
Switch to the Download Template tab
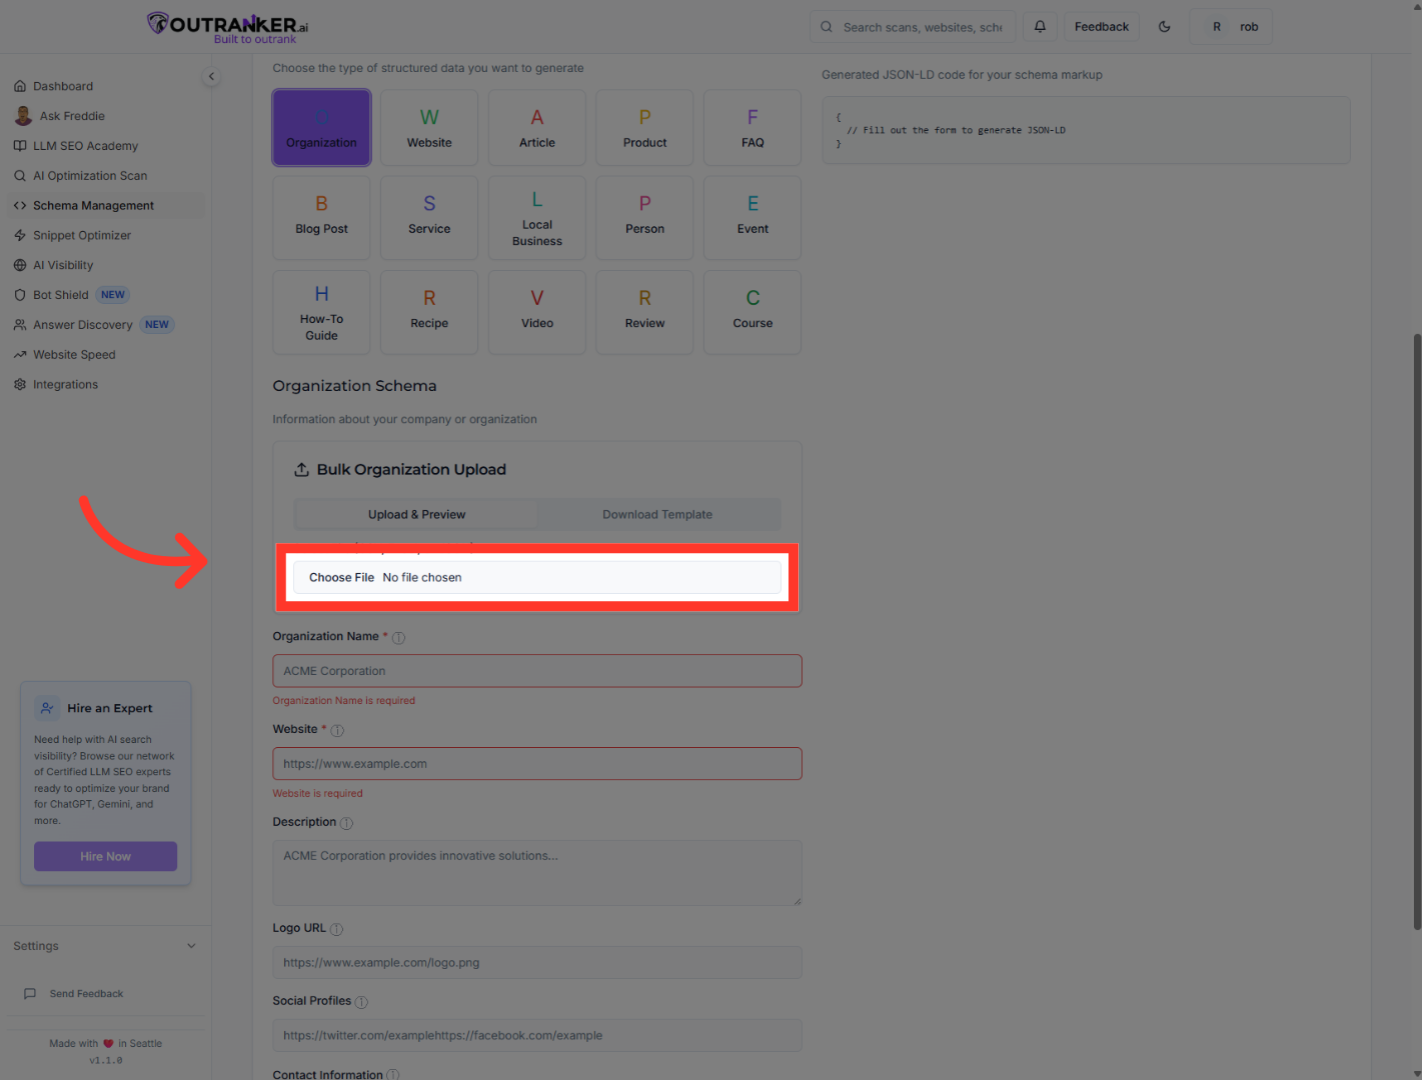click(x=657, y=514)
